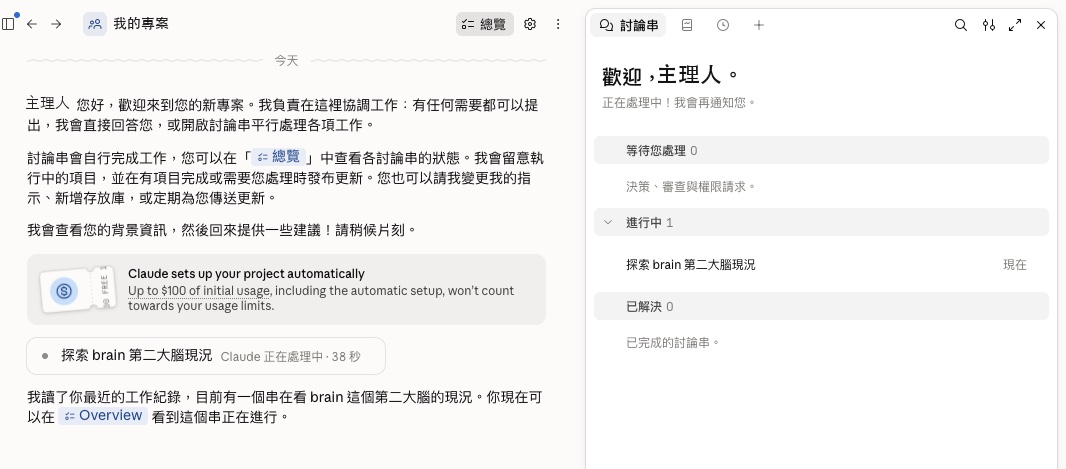The image size is (1066, 469).
Task: Click the 已解決 section header
Action: 821,307
